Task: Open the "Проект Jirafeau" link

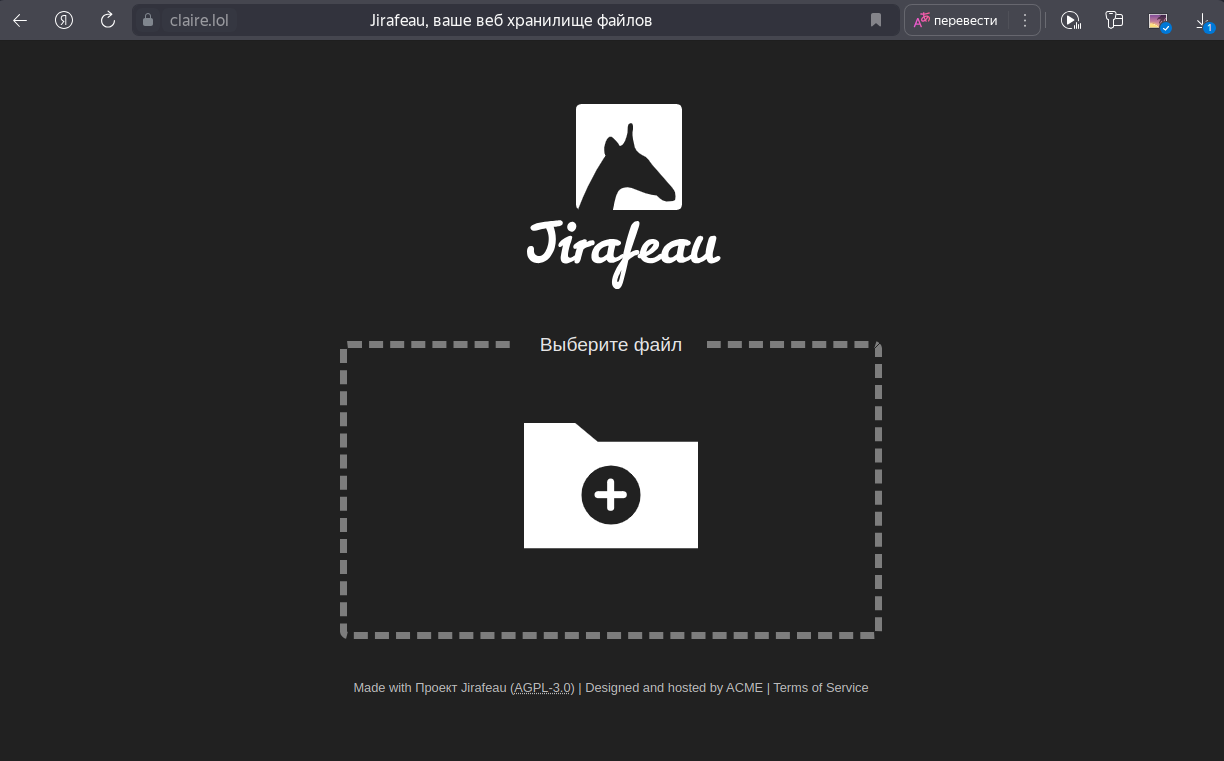Action: point(461,688)
